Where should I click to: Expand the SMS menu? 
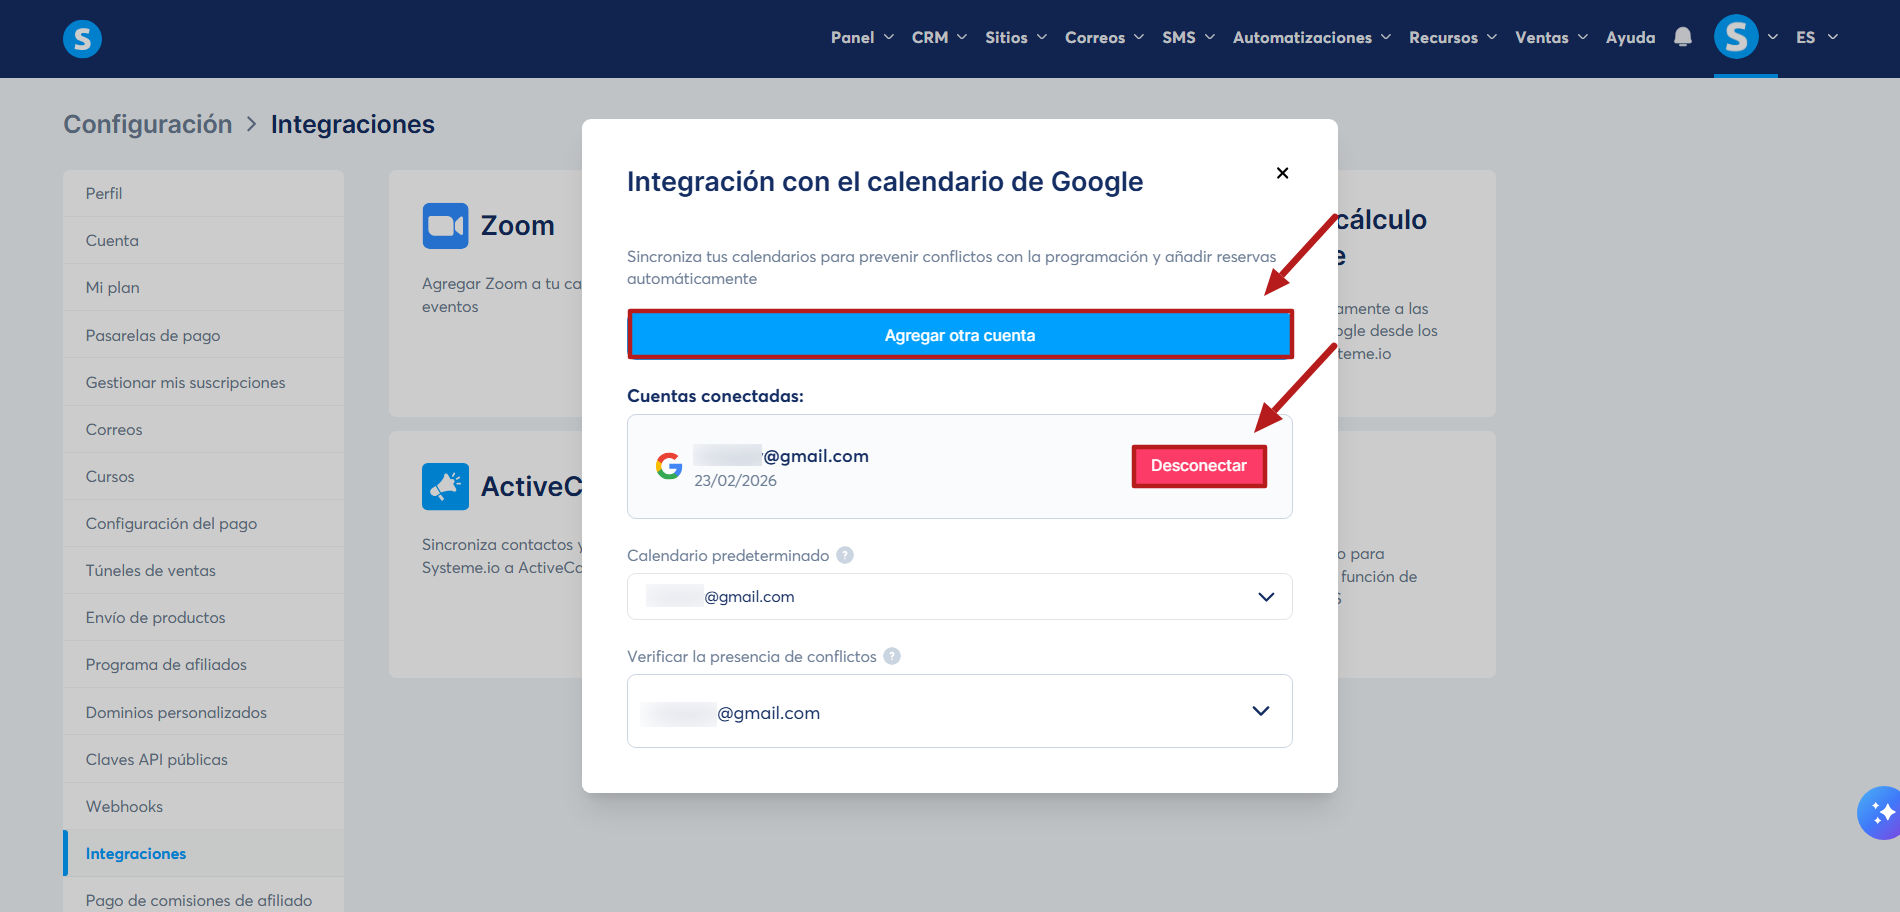point(1188,37)
